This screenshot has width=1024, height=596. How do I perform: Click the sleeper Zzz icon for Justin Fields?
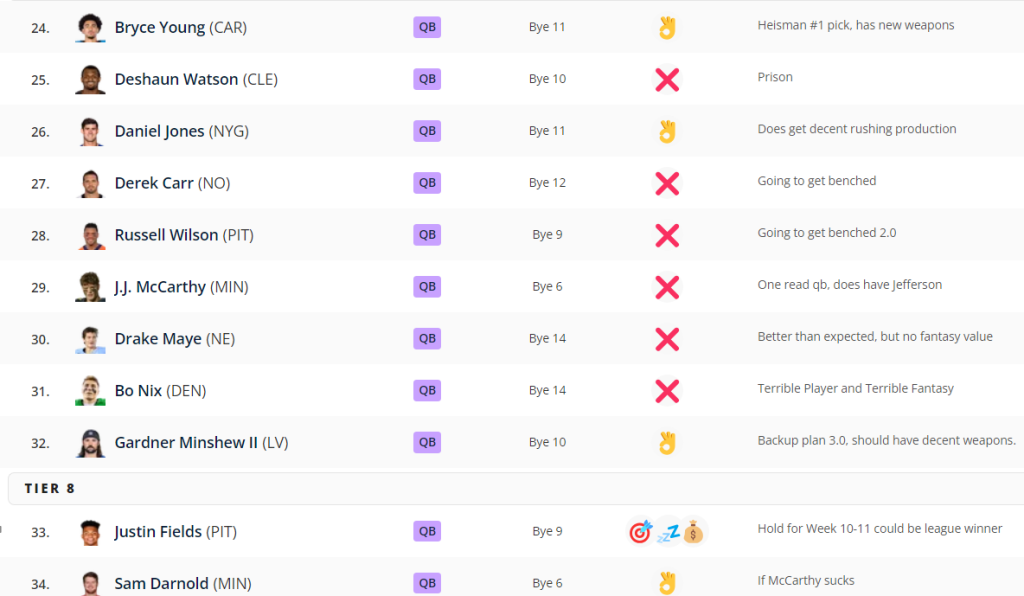tap(667, 533)
